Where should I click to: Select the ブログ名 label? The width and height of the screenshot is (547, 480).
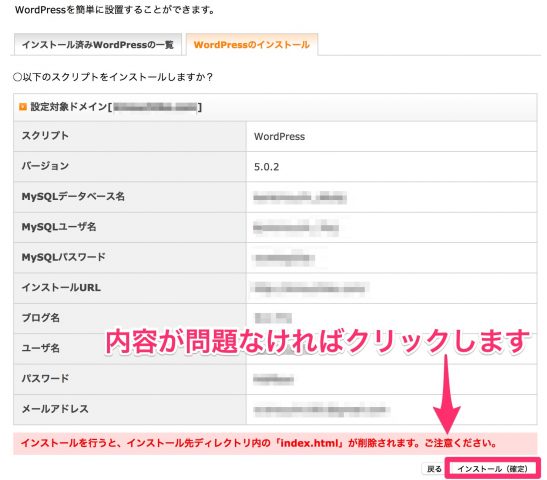point(40,318)
